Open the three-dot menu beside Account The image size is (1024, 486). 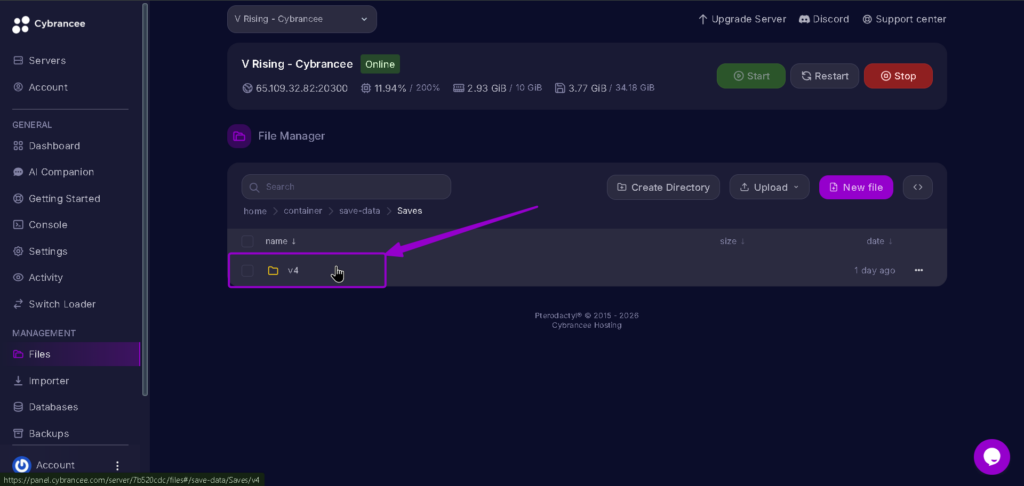pos(118,466)
